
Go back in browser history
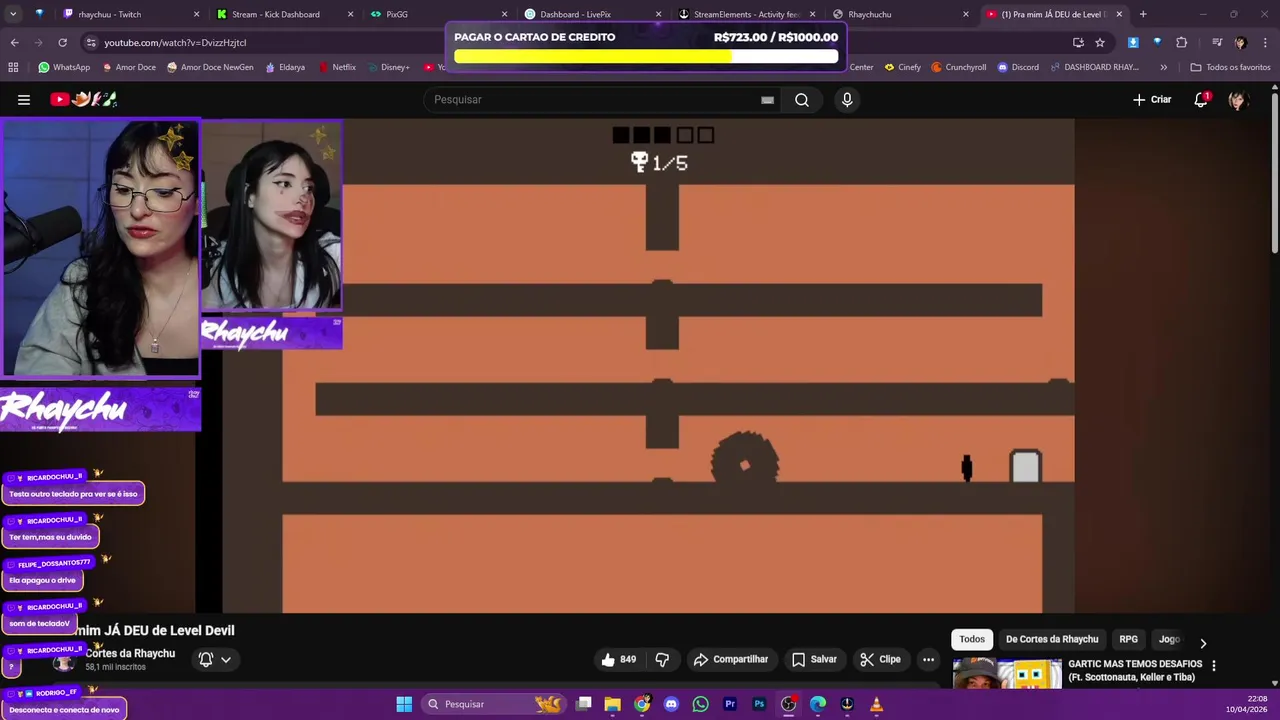[x=14, y=42]
